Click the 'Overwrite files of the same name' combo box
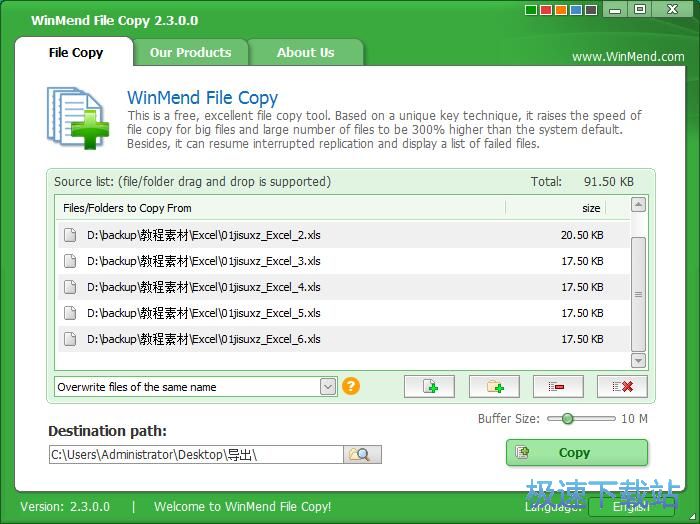 point(196,387)
